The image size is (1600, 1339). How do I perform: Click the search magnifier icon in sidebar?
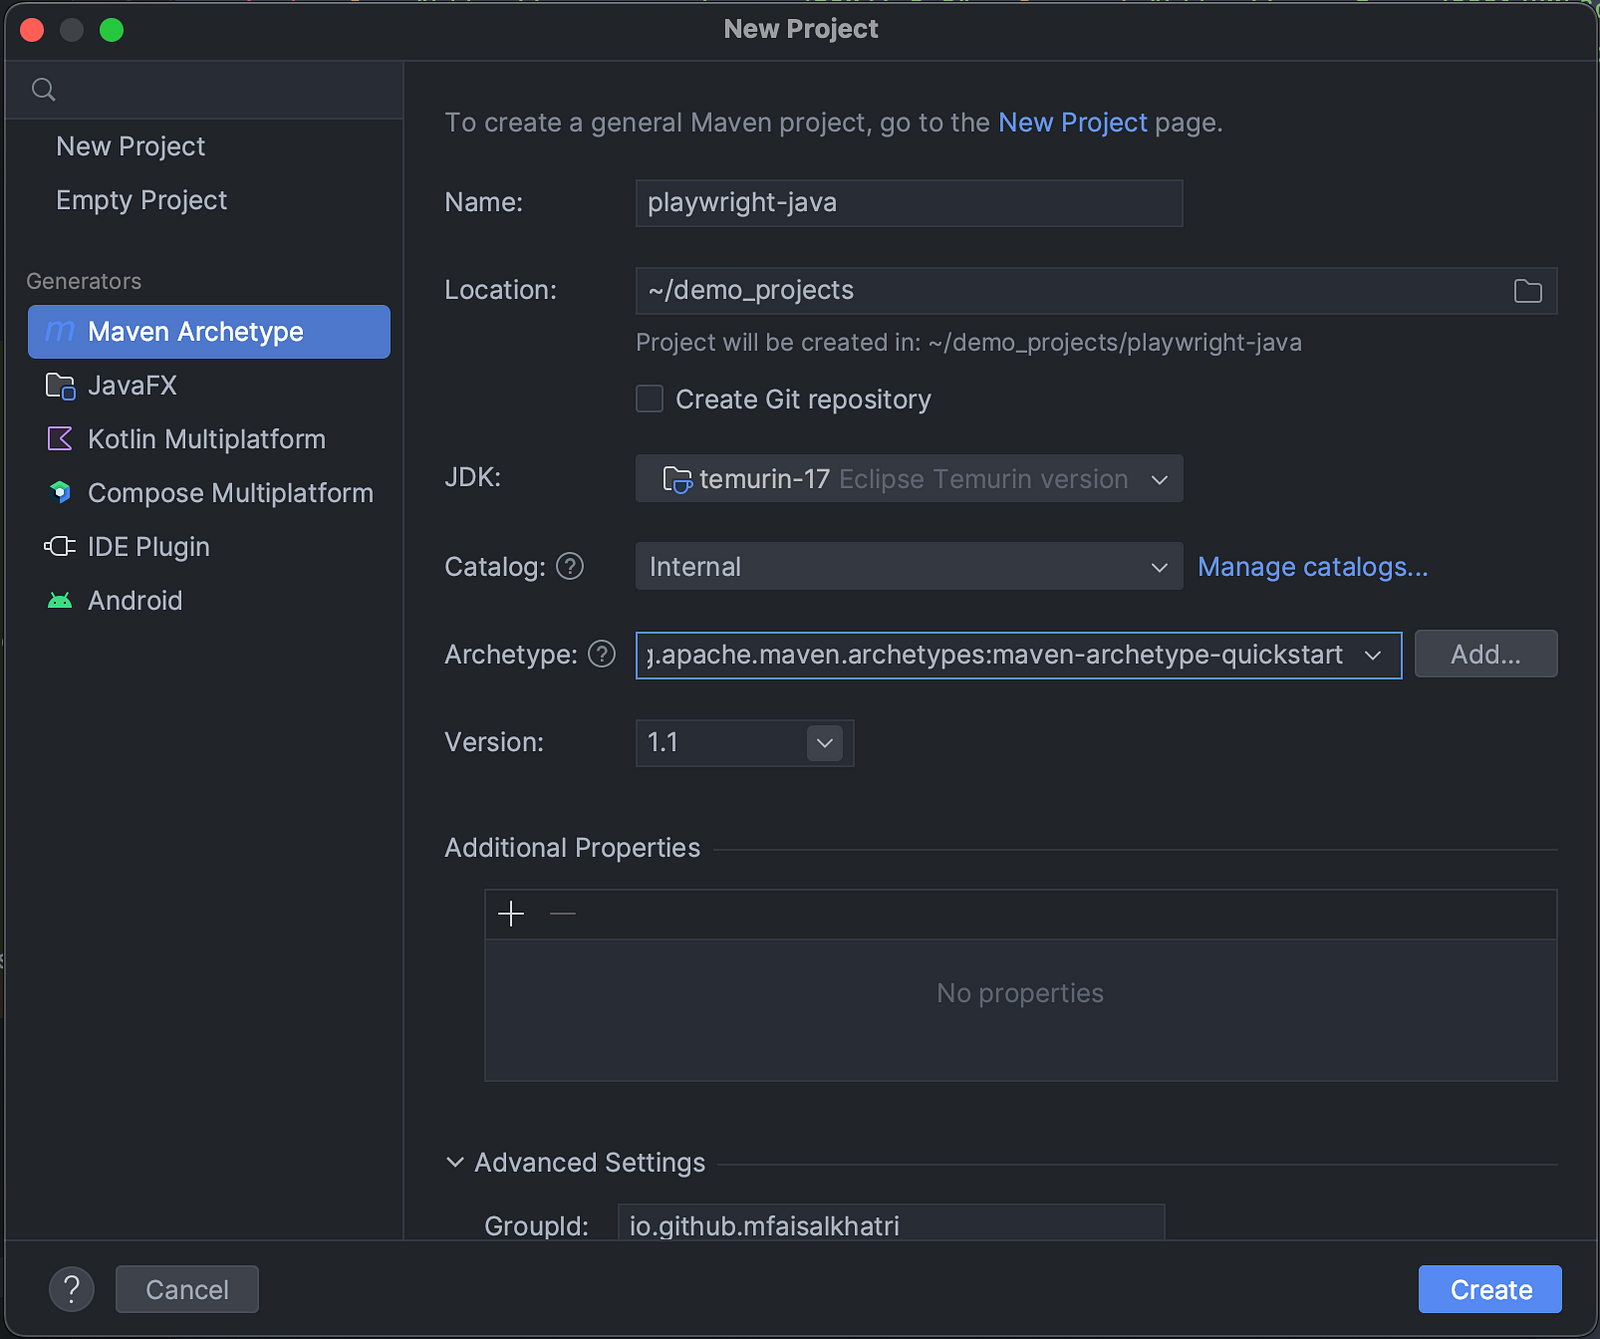pos(43,90)
